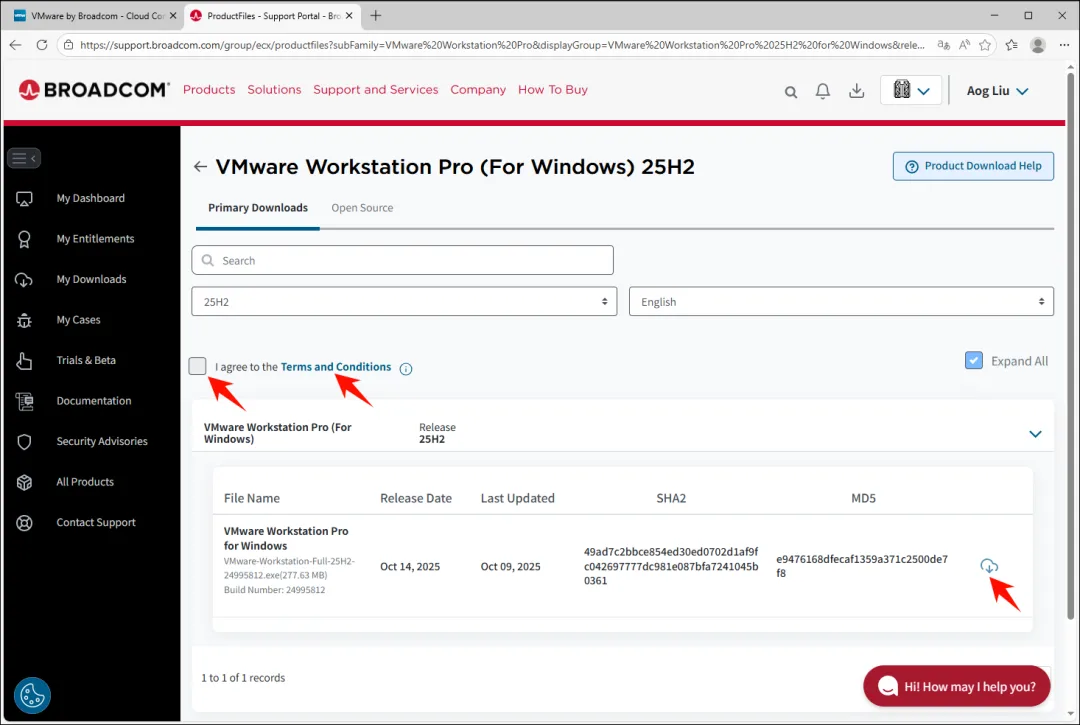
Task: Open browser favorites list icon
Action: tap(1011, 45)
